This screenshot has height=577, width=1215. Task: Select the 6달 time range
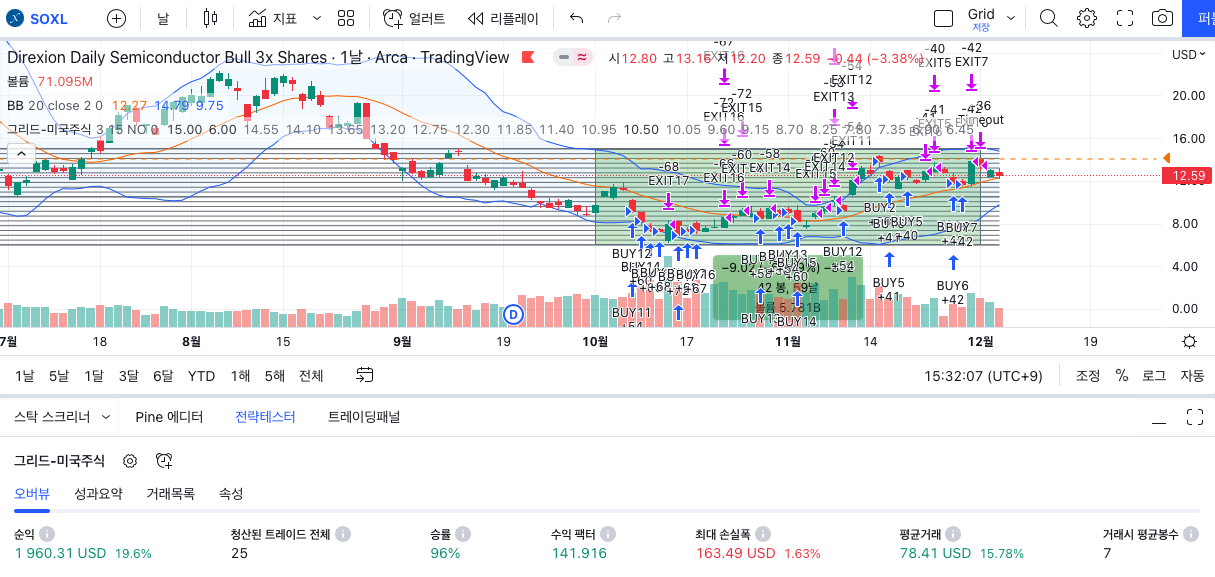pos(163,376)
